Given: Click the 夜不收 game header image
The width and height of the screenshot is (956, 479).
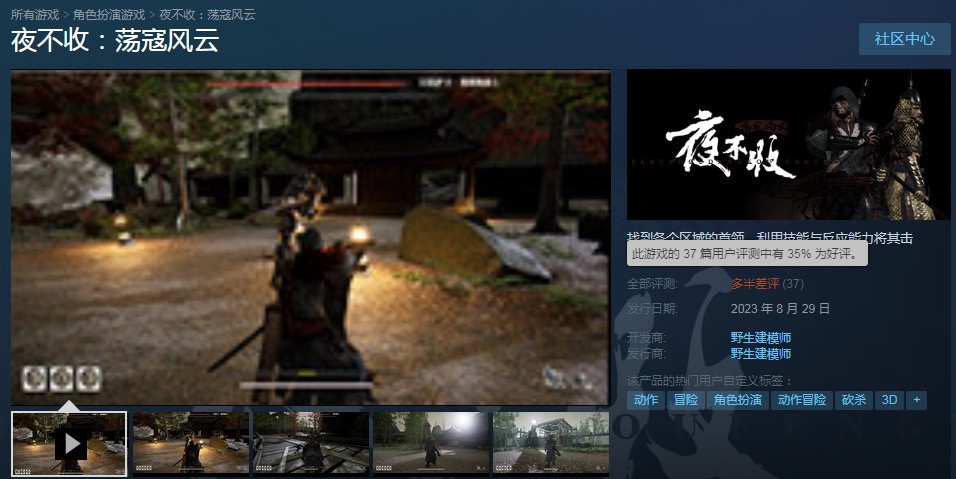Looking at the screenshot, I should coord(788,145).
